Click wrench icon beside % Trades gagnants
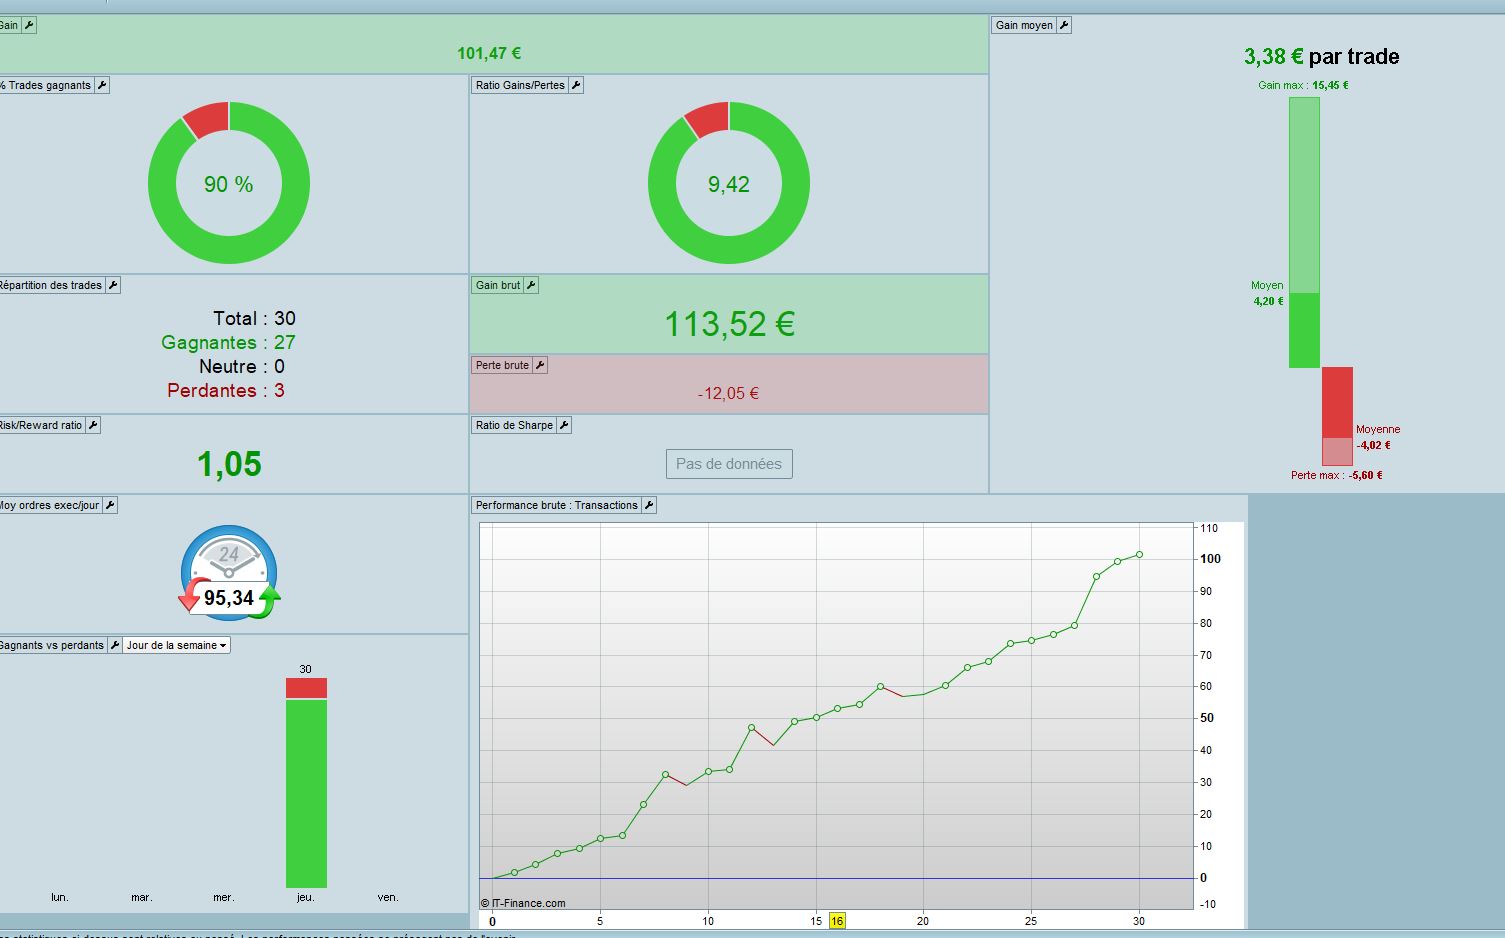The width and height of the screenshot is (1505, 938). click(102, 85)
